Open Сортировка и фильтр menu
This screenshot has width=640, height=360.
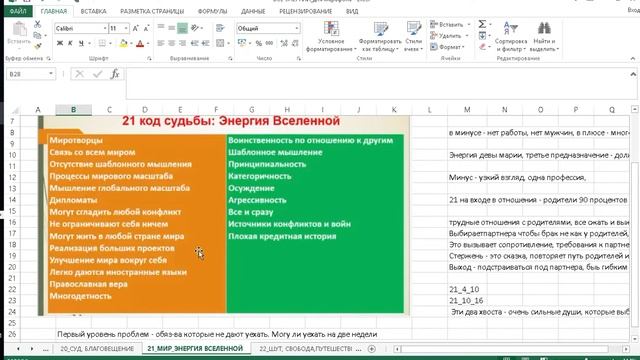[511, 37]
